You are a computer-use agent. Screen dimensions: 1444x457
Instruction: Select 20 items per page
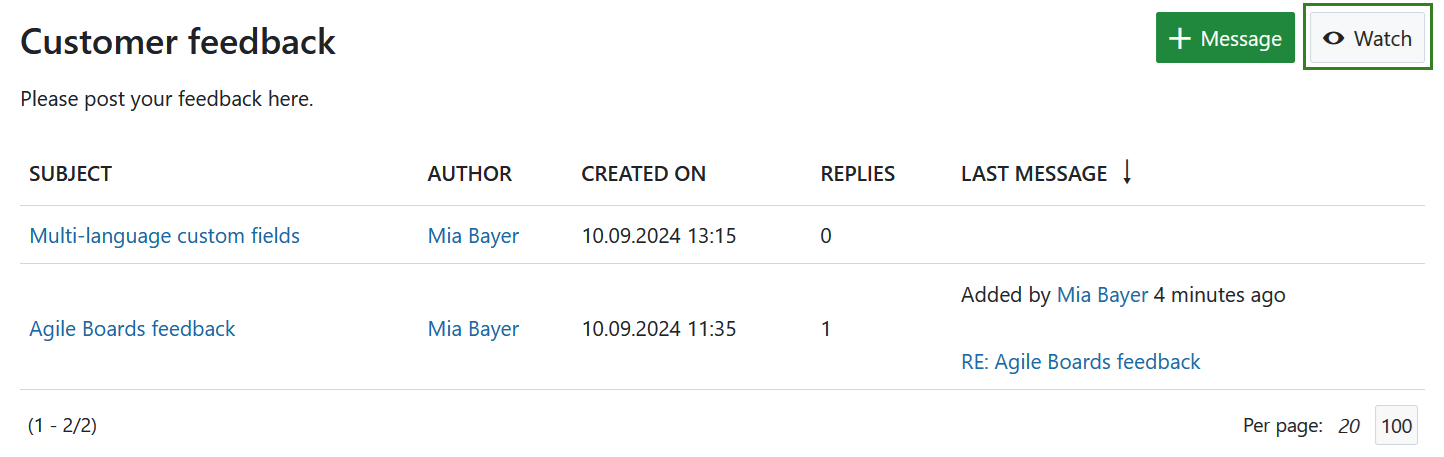1349,426
